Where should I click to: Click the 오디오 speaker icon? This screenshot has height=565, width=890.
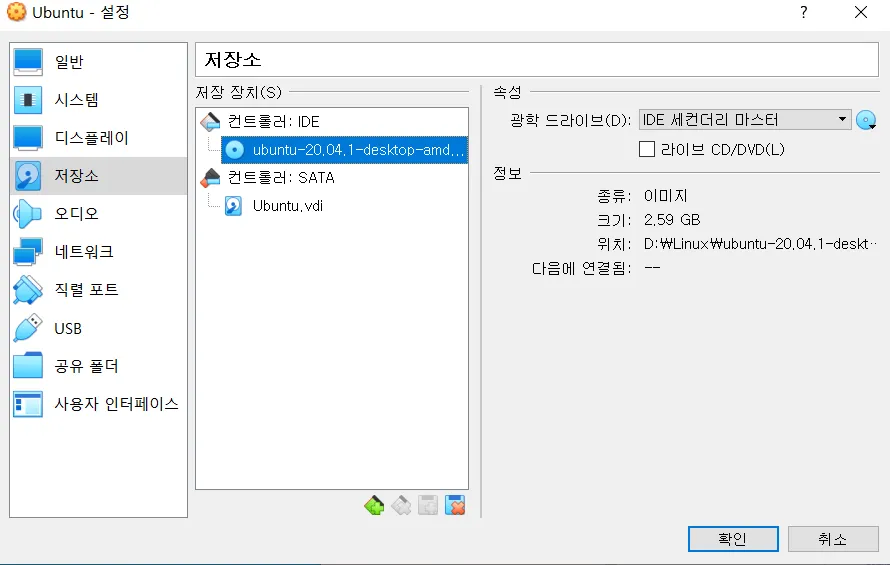(x=27, y=214)
